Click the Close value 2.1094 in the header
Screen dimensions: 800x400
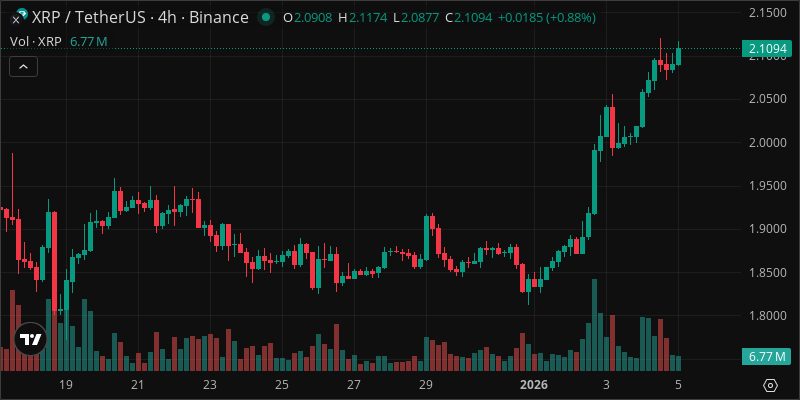pos(473,18)
